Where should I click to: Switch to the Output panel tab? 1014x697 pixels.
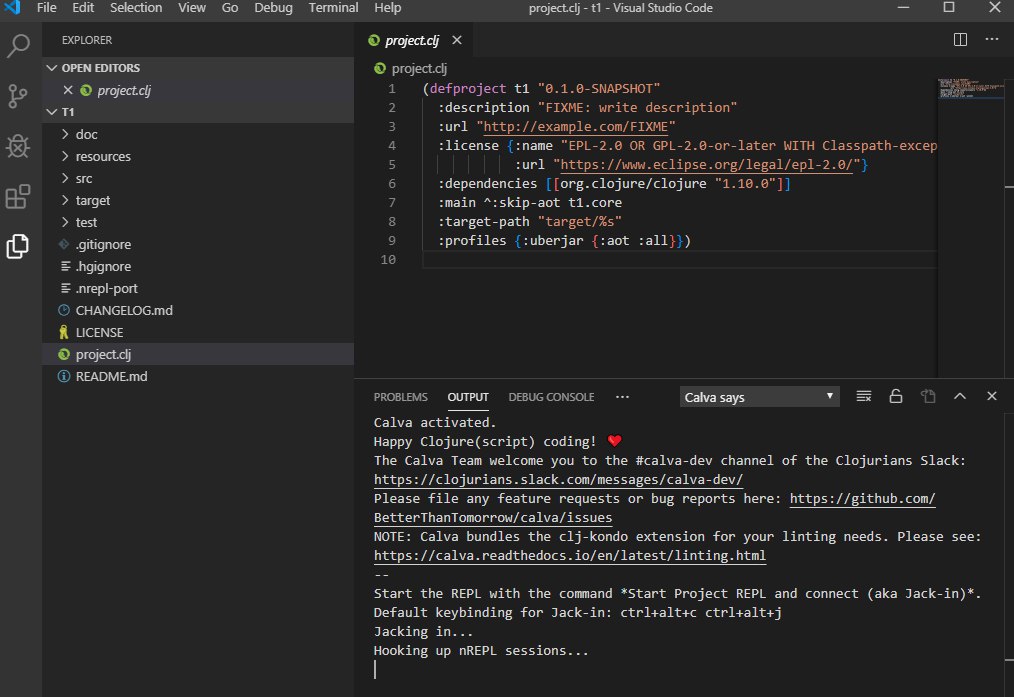click(x=468, y=397)
